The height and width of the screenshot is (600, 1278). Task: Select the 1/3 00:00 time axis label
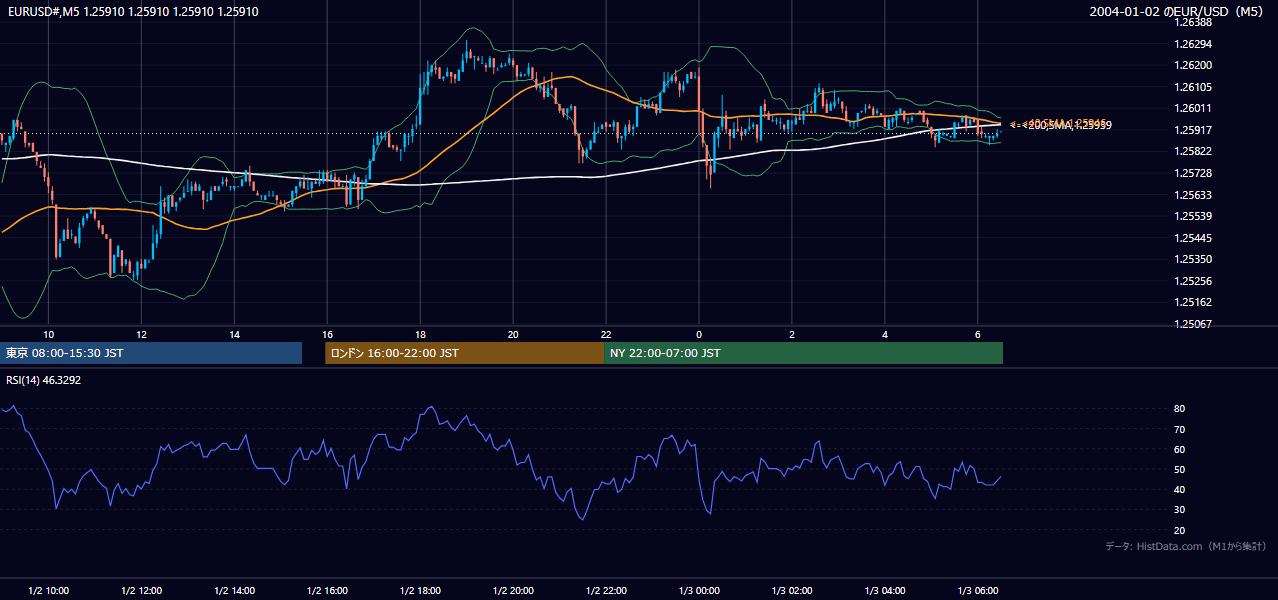(699, 591)
